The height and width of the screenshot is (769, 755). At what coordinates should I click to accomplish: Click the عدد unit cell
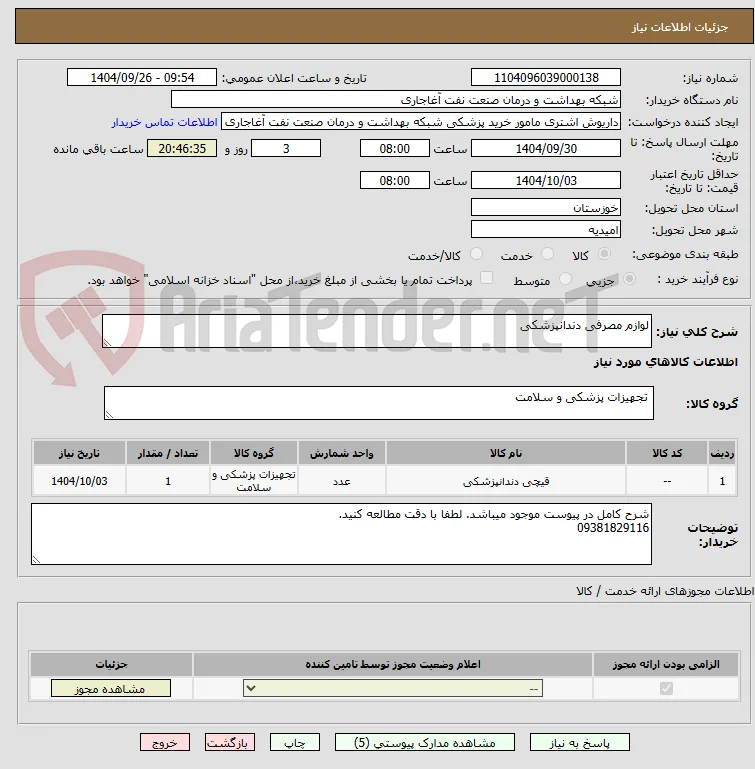[341, 481]
